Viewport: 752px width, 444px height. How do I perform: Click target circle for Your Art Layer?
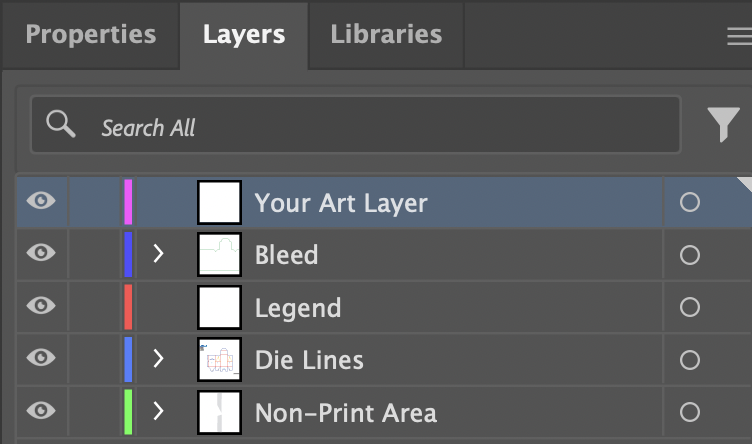pyautogui.click(x=689, y=203)
